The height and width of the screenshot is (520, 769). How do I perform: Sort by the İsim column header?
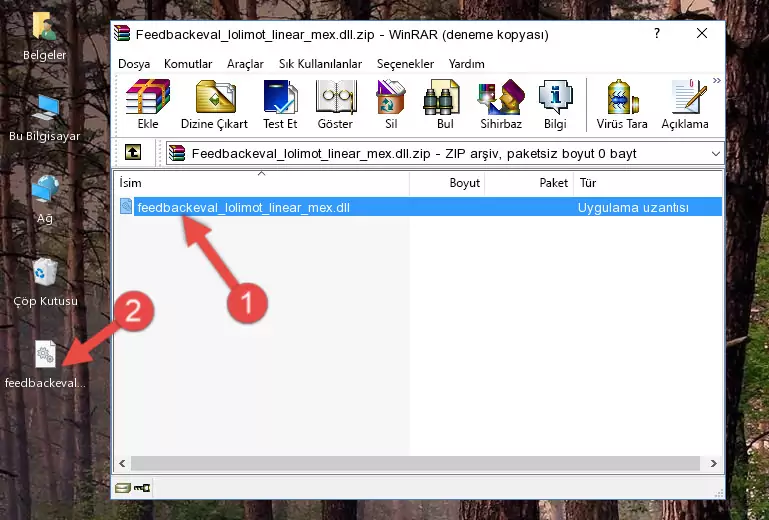pos(262,183)
